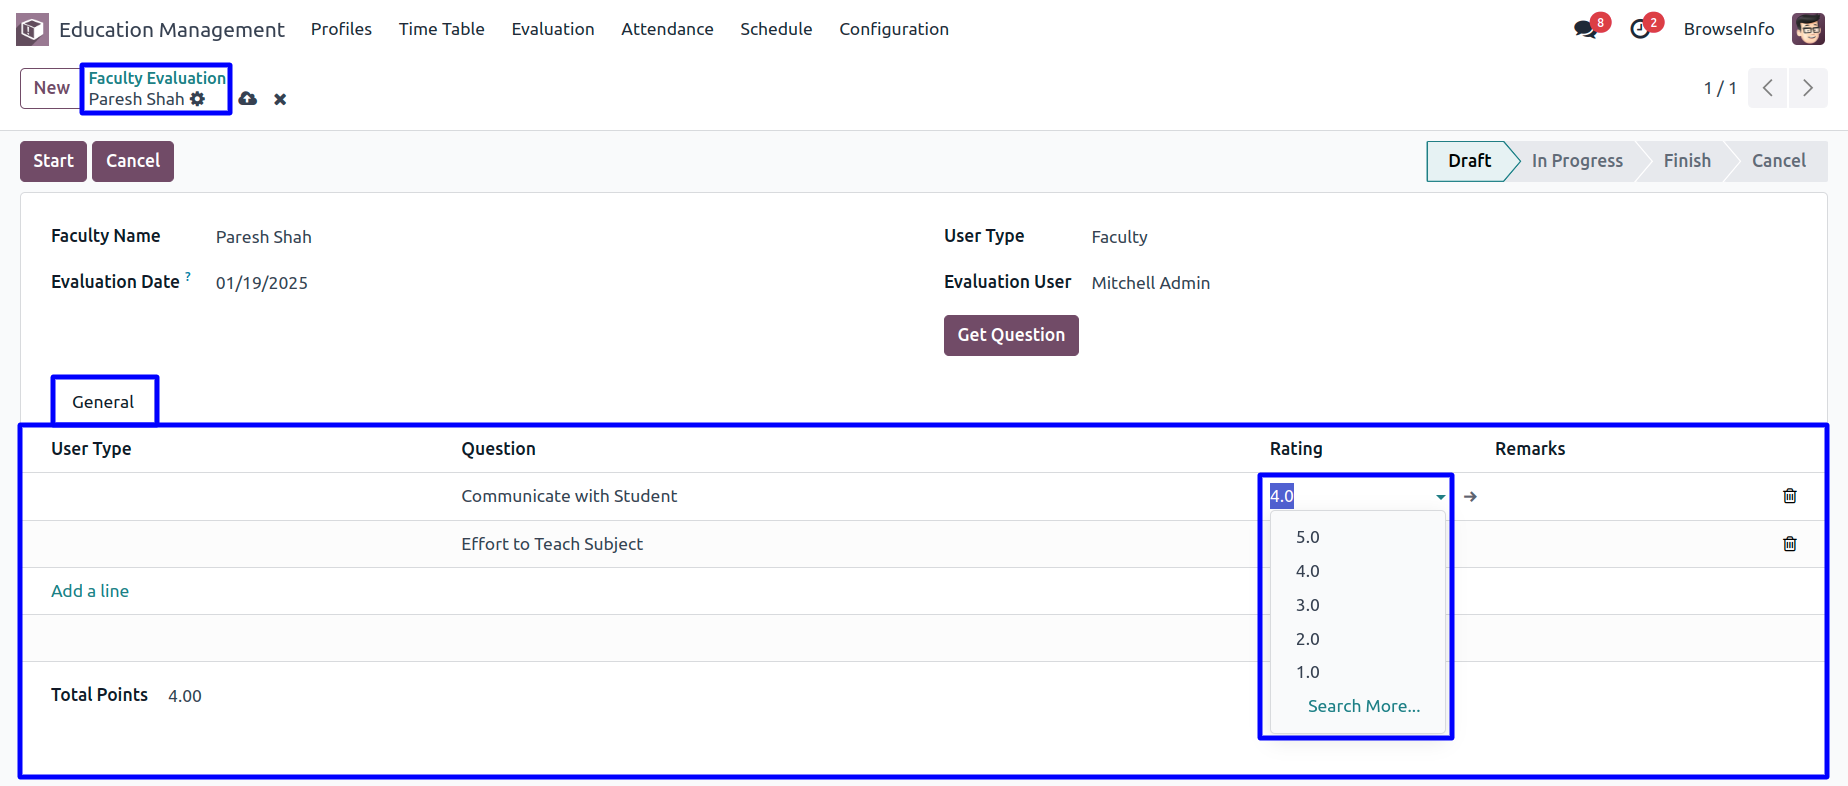Open the Education Management app icon

pos(32,29)
